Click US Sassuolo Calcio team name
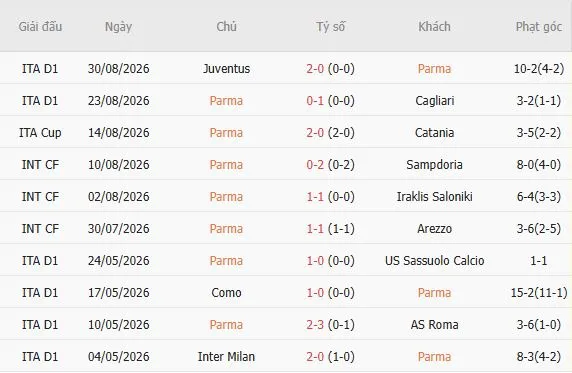The height and width of the screenshot is (373, 572). tap(434, 261)
